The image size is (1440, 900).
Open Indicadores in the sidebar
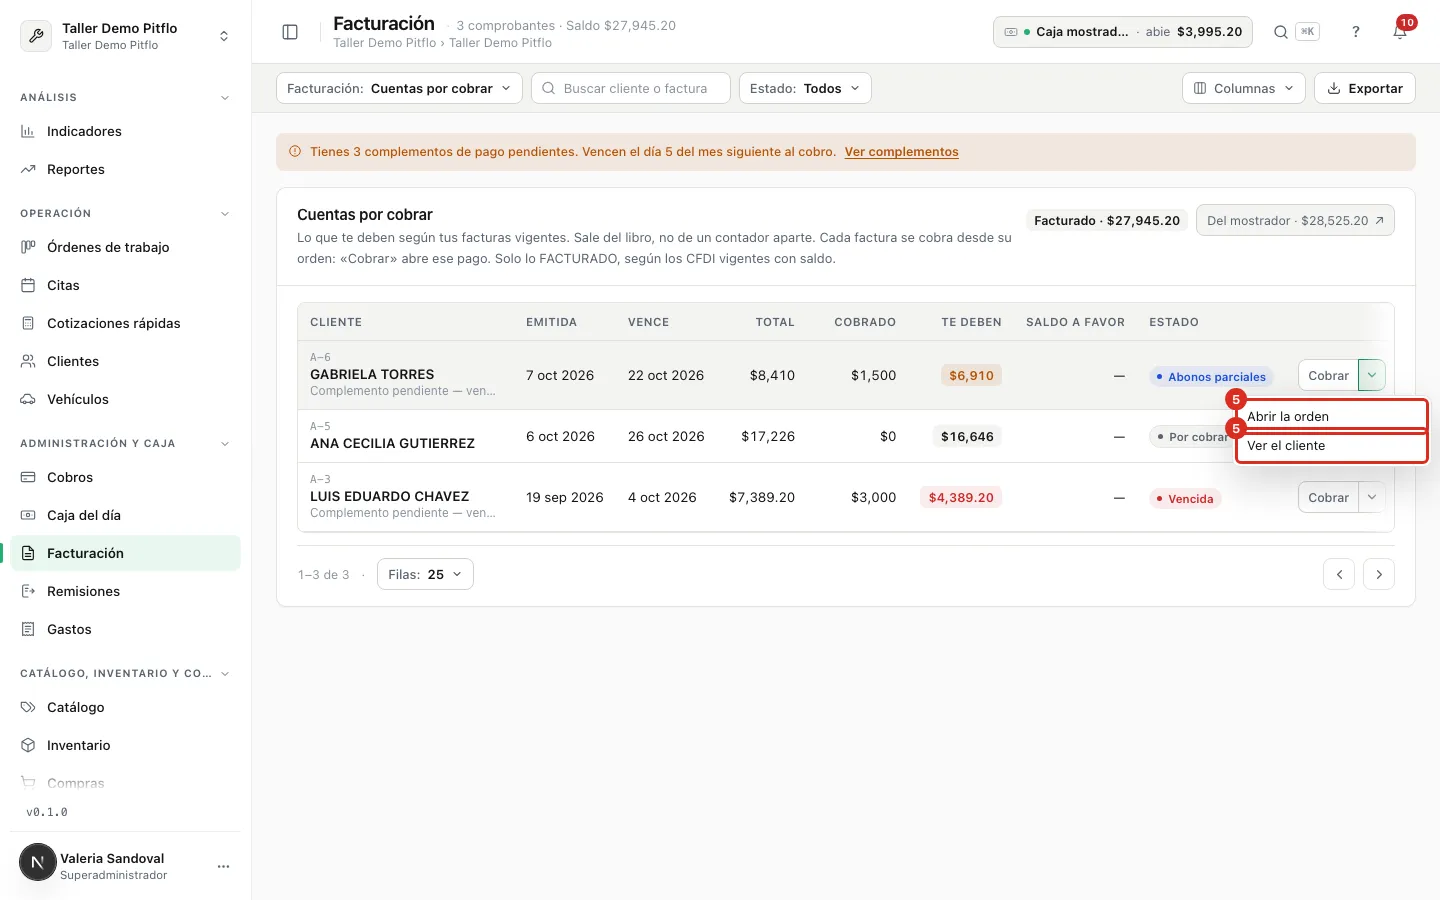(125, 131)
